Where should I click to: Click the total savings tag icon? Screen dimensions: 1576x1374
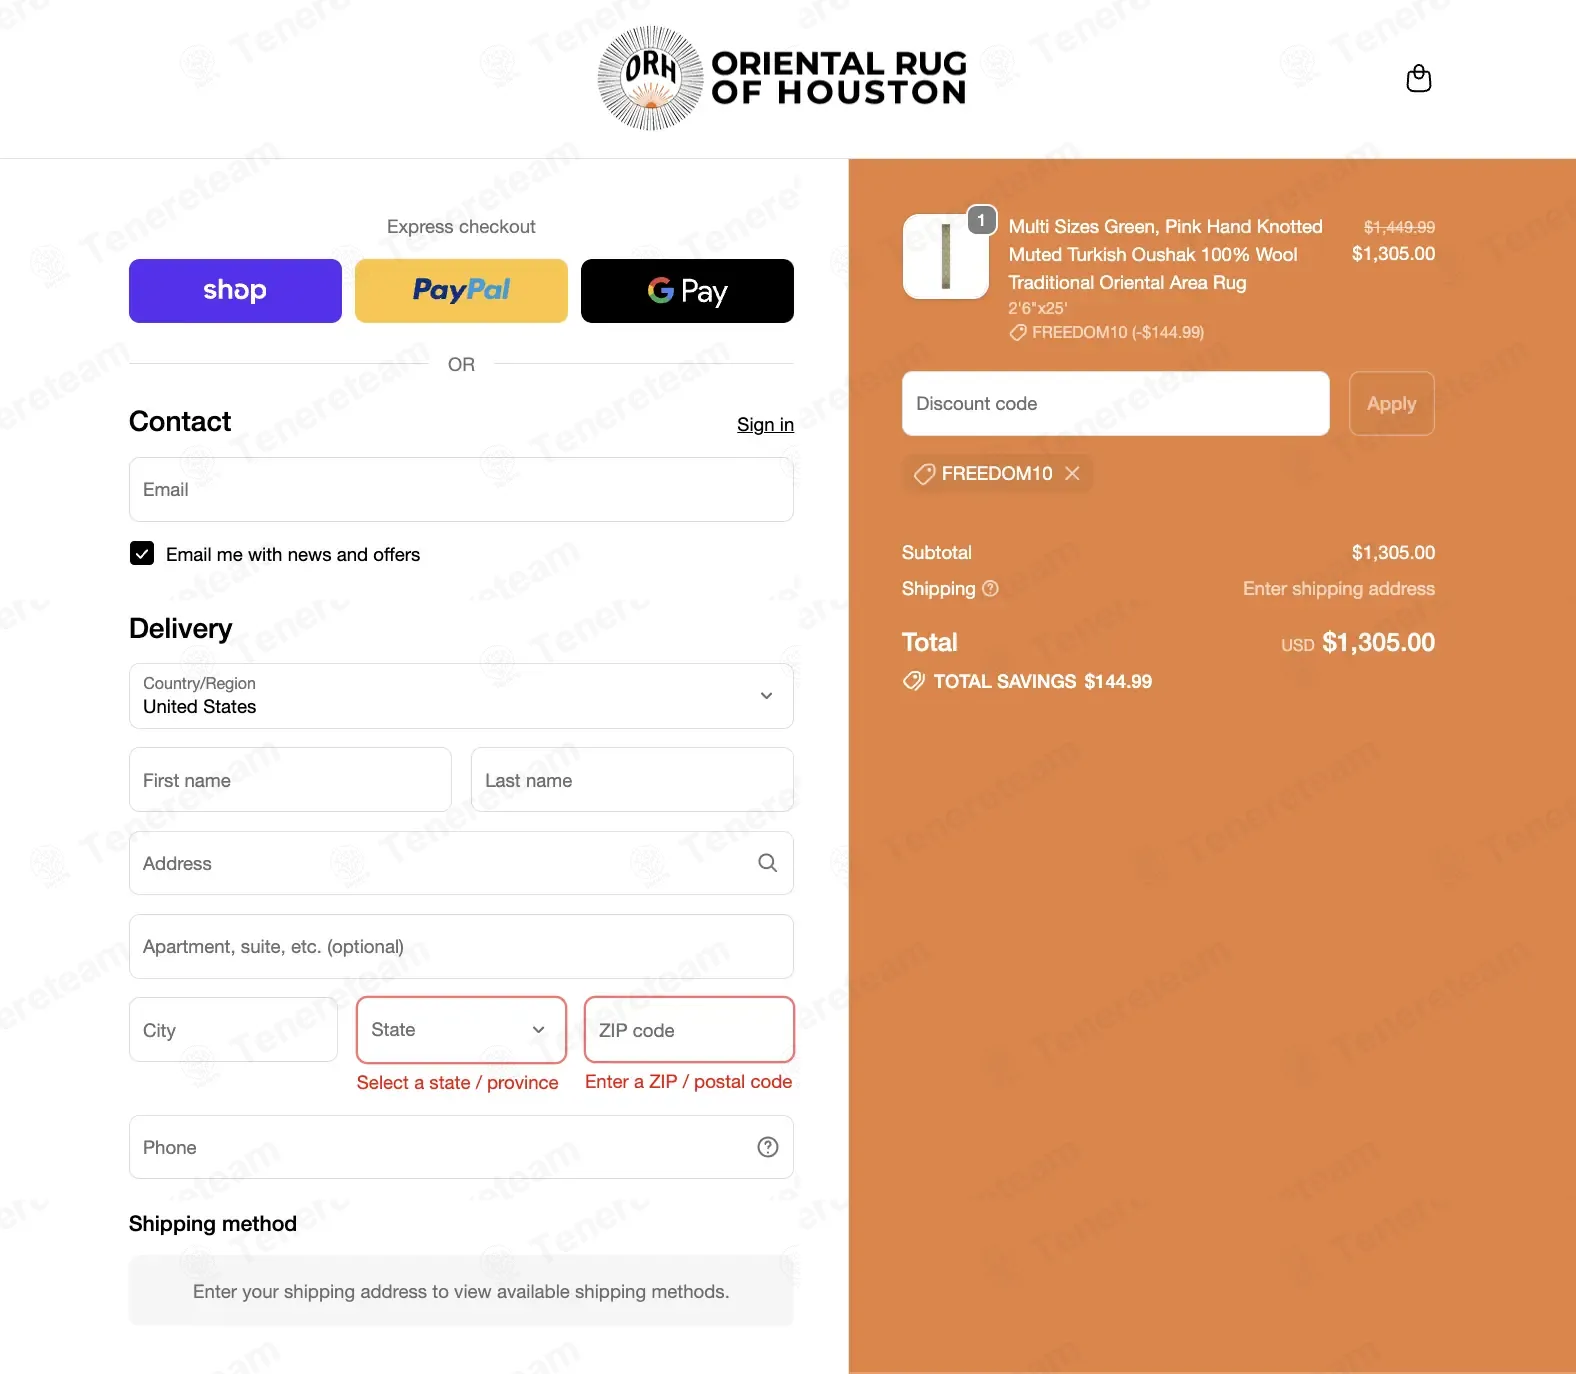913,681
